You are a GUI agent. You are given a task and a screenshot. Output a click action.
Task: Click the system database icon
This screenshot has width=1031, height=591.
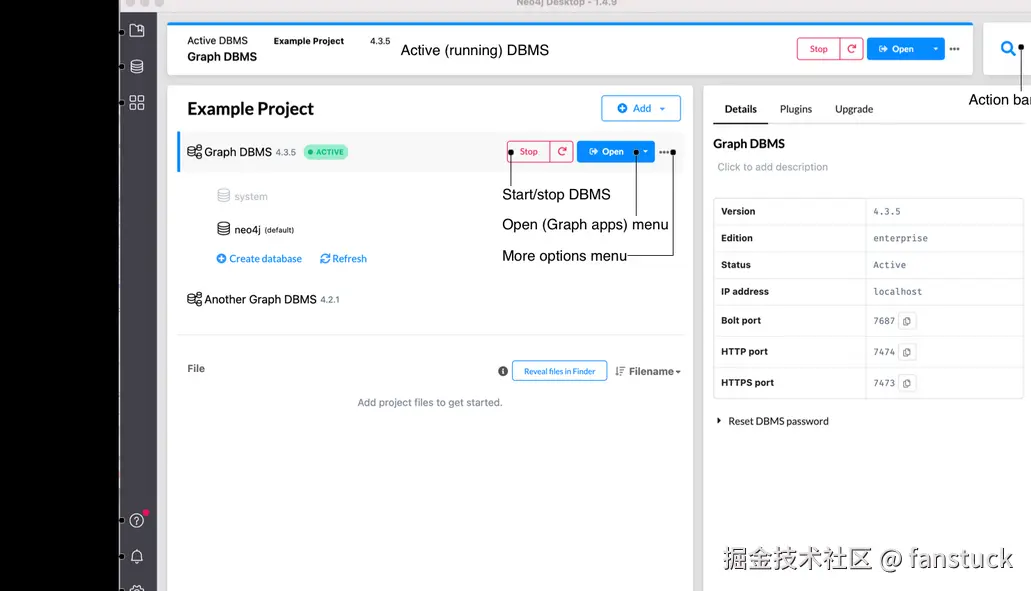coord(224,196)
